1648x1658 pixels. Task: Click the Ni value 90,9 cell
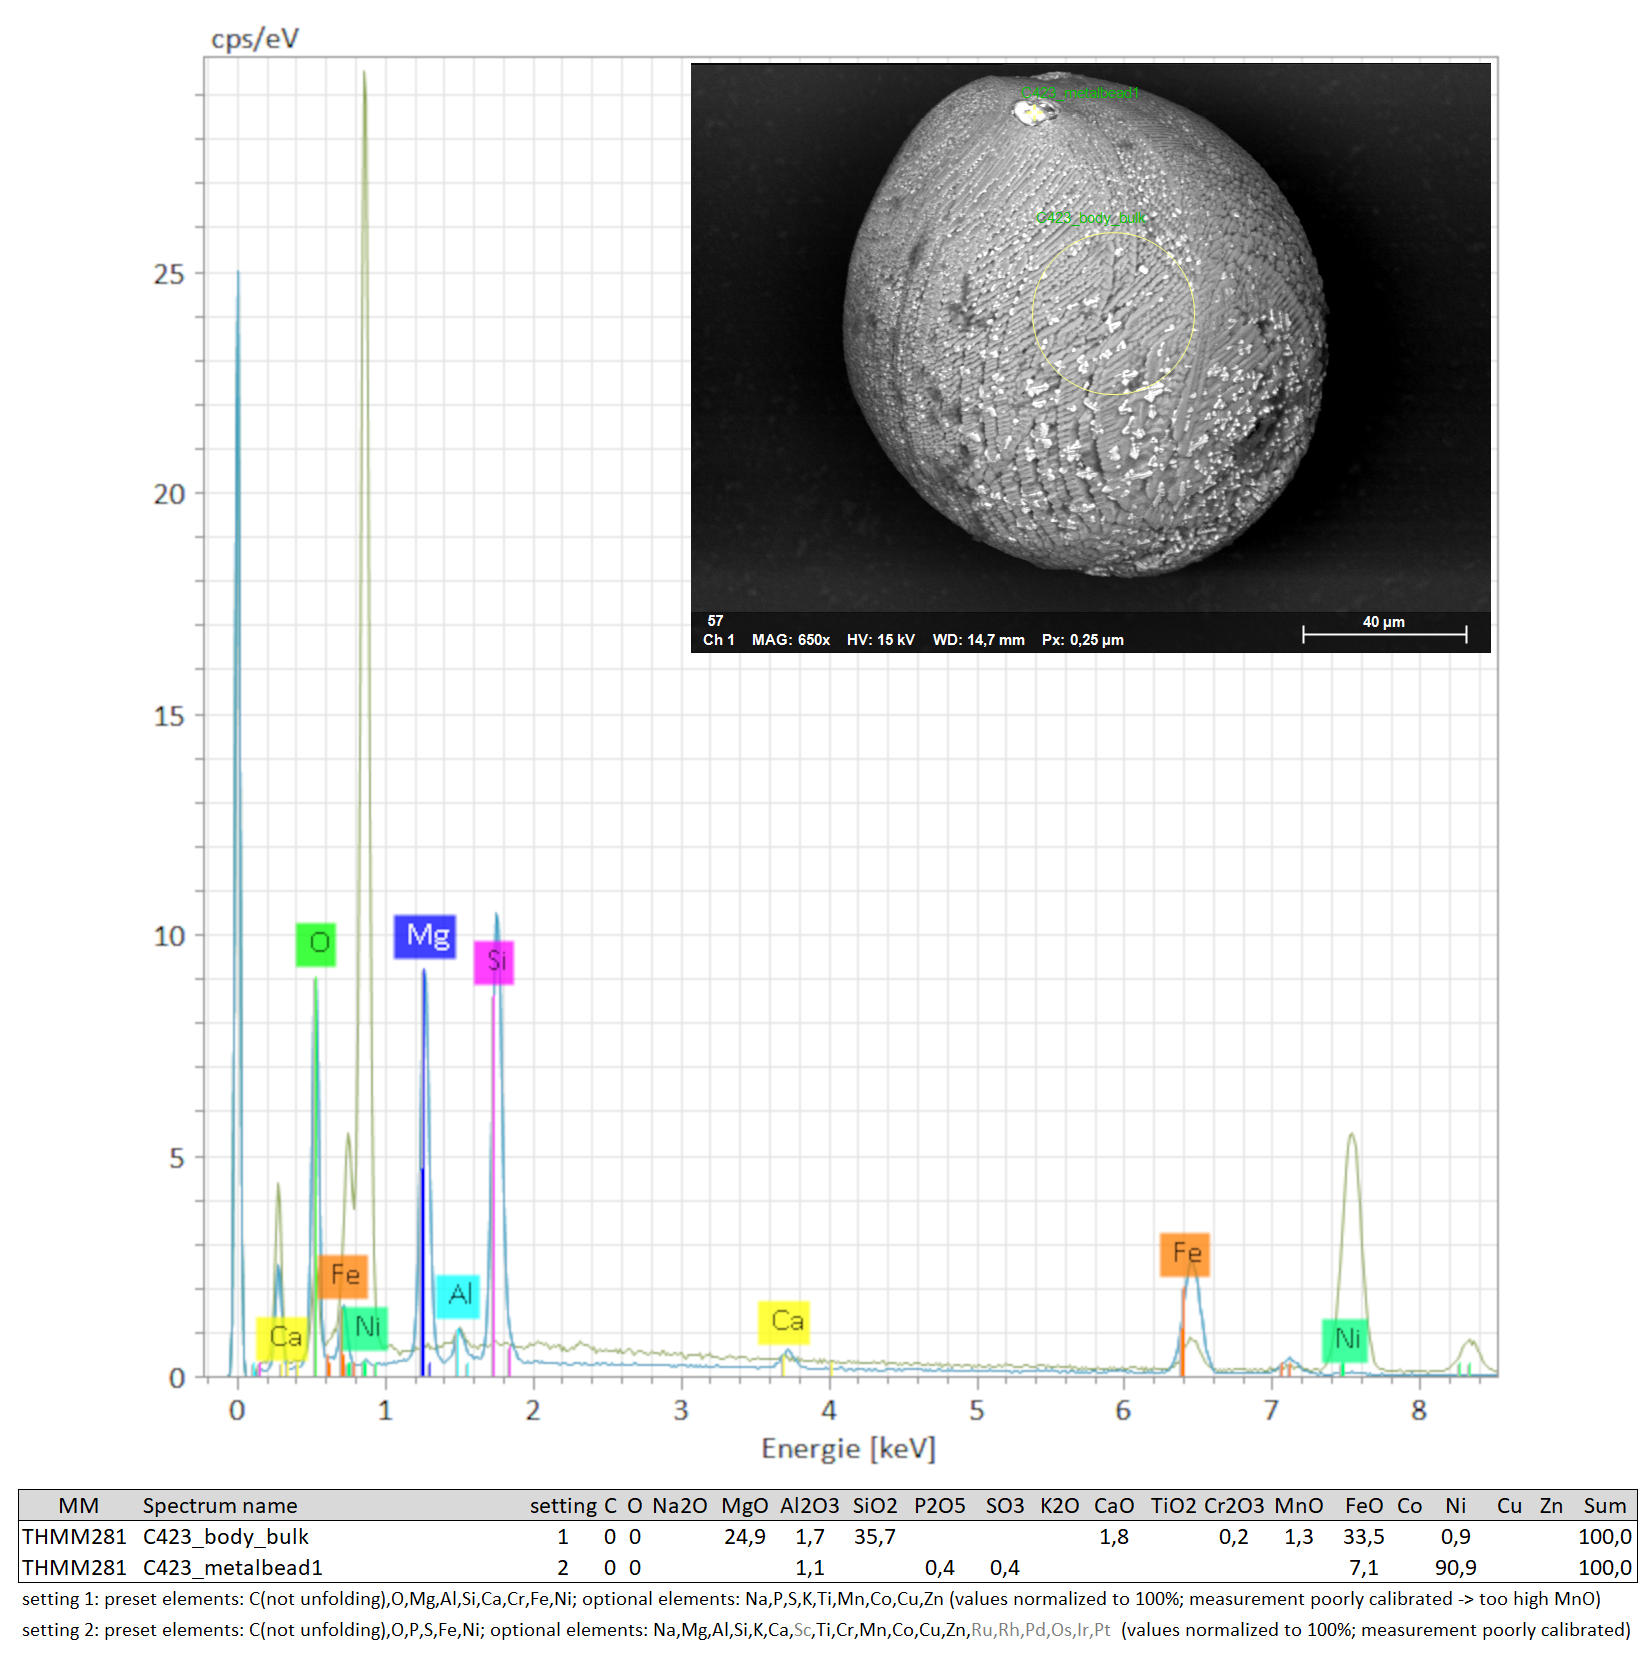[x=1455, y=1567]
